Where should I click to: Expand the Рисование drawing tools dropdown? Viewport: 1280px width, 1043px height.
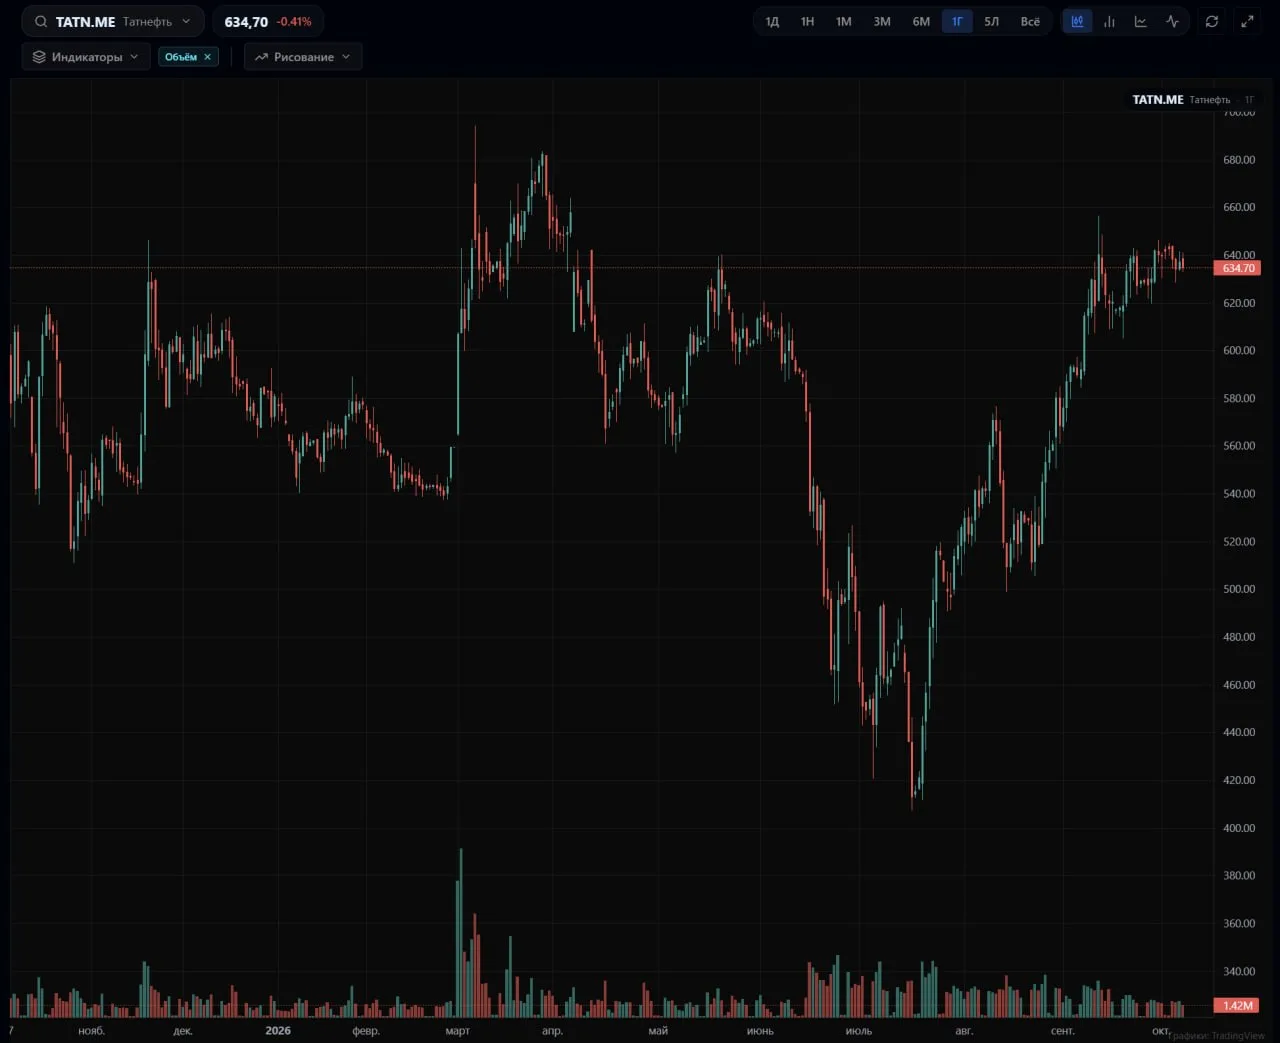point(303,57)
